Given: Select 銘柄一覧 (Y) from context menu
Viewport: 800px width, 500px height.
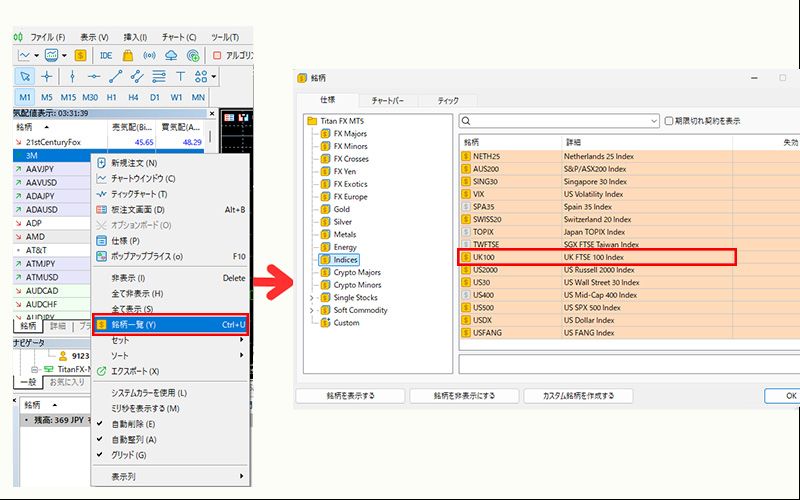Looking at the screenshot, I should (x=133, y=325).
